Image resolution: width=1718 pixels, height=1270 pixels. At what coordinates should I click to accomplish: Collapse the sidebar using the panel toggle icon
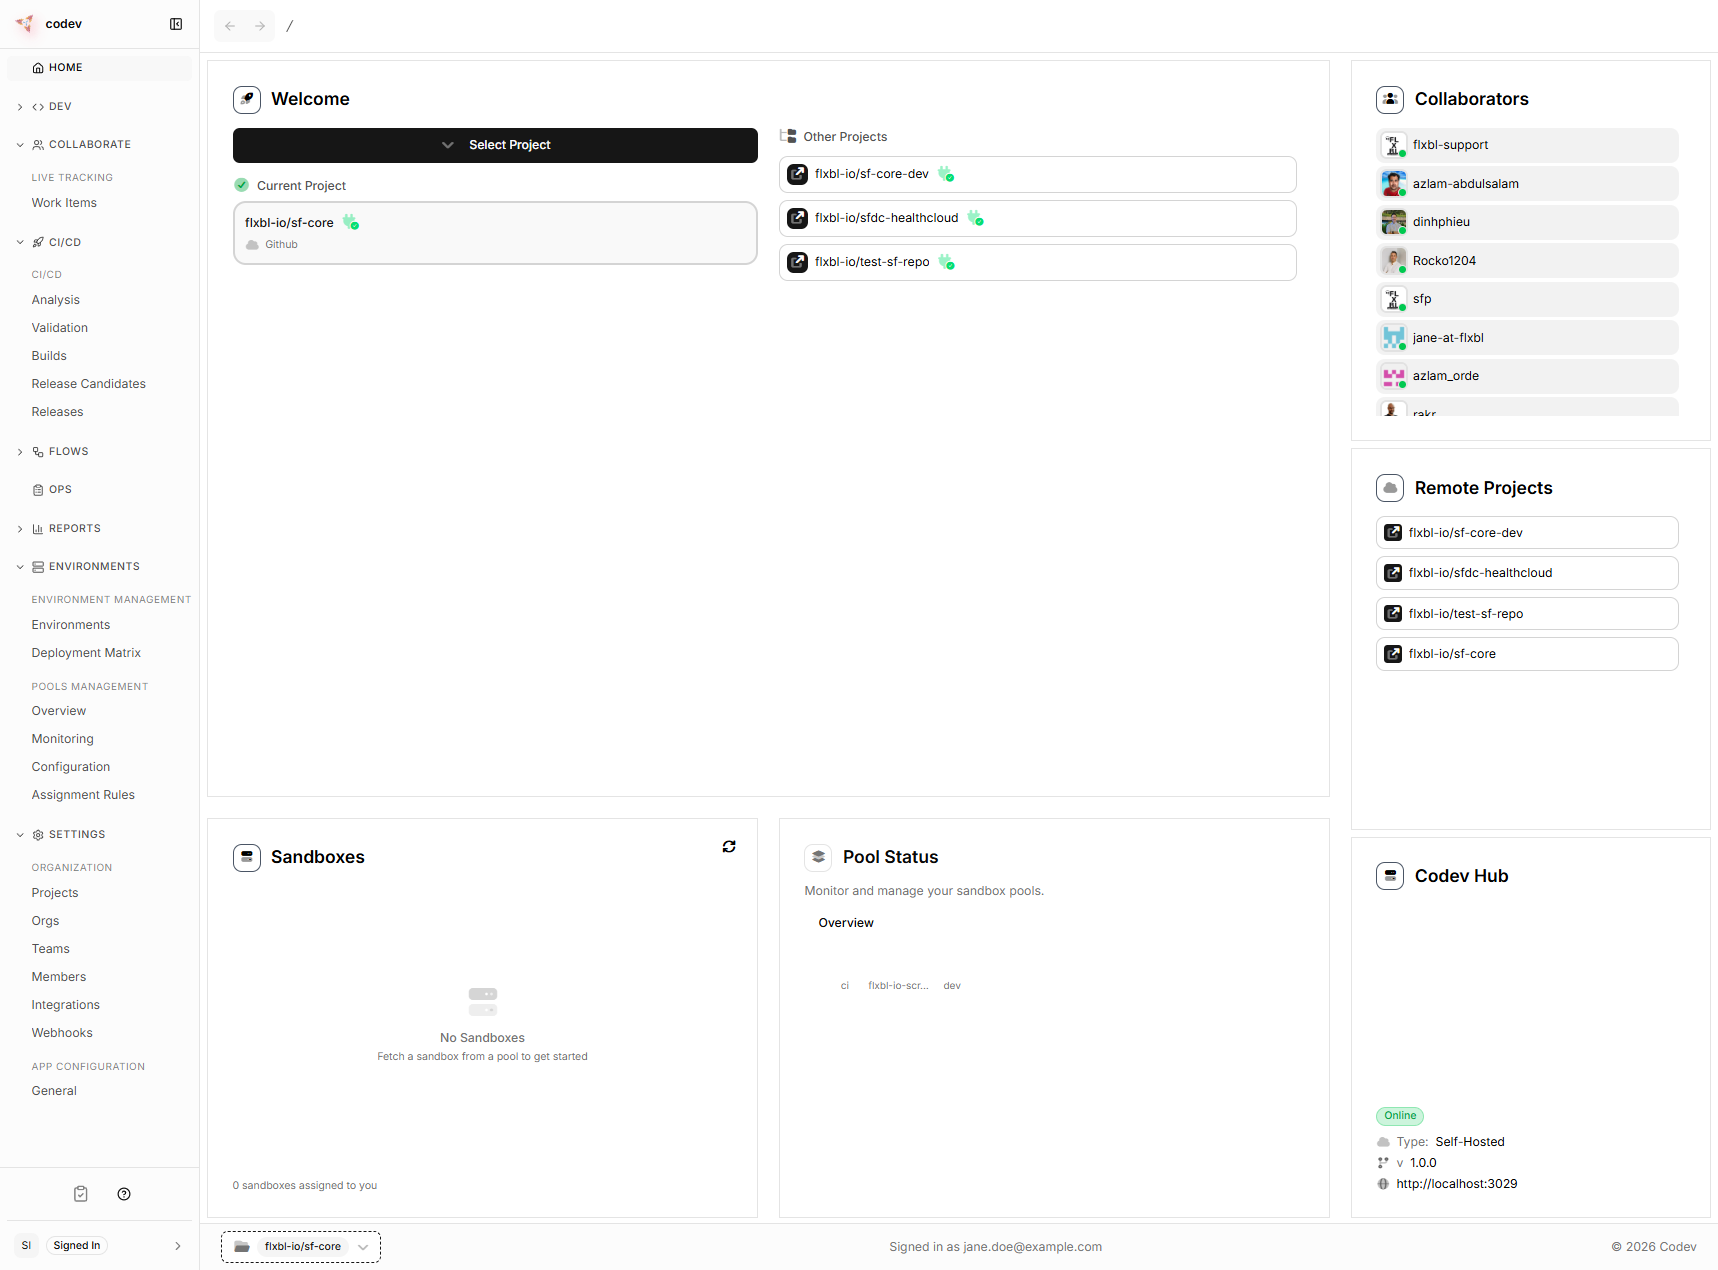coord(176,23)
